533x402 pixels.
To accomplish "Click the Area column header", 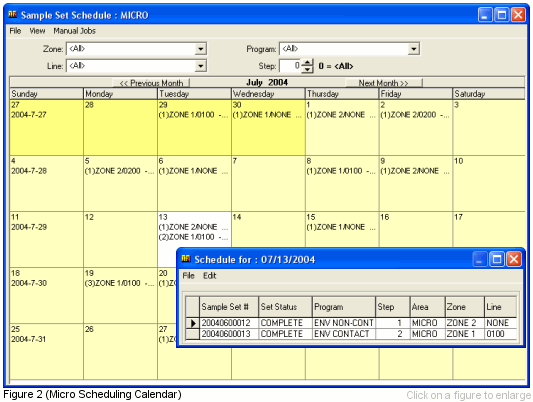I will 428,307.
